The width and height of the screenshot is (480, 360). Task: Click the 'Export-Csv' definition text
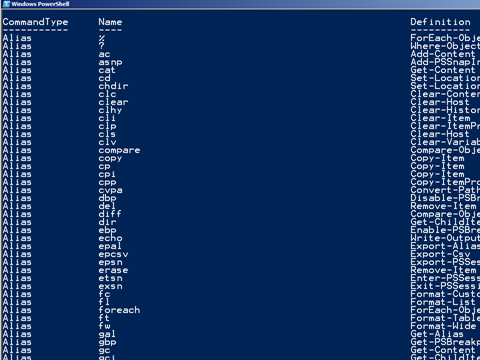coord(440,254)
